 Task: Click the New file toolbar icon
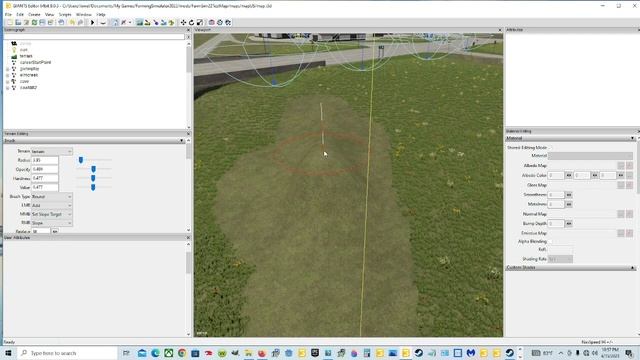(10, 22)
